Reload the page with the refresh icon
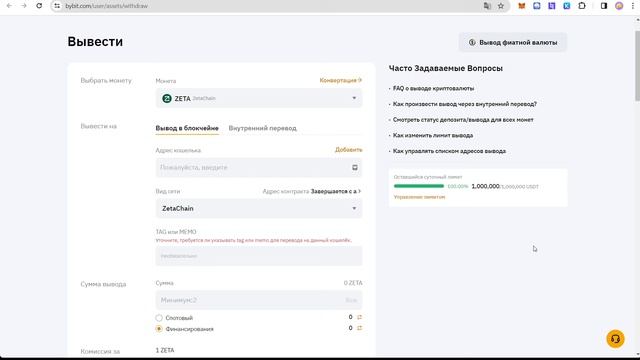The height and width of the screenshot is (360, 640). pos(39,6)
